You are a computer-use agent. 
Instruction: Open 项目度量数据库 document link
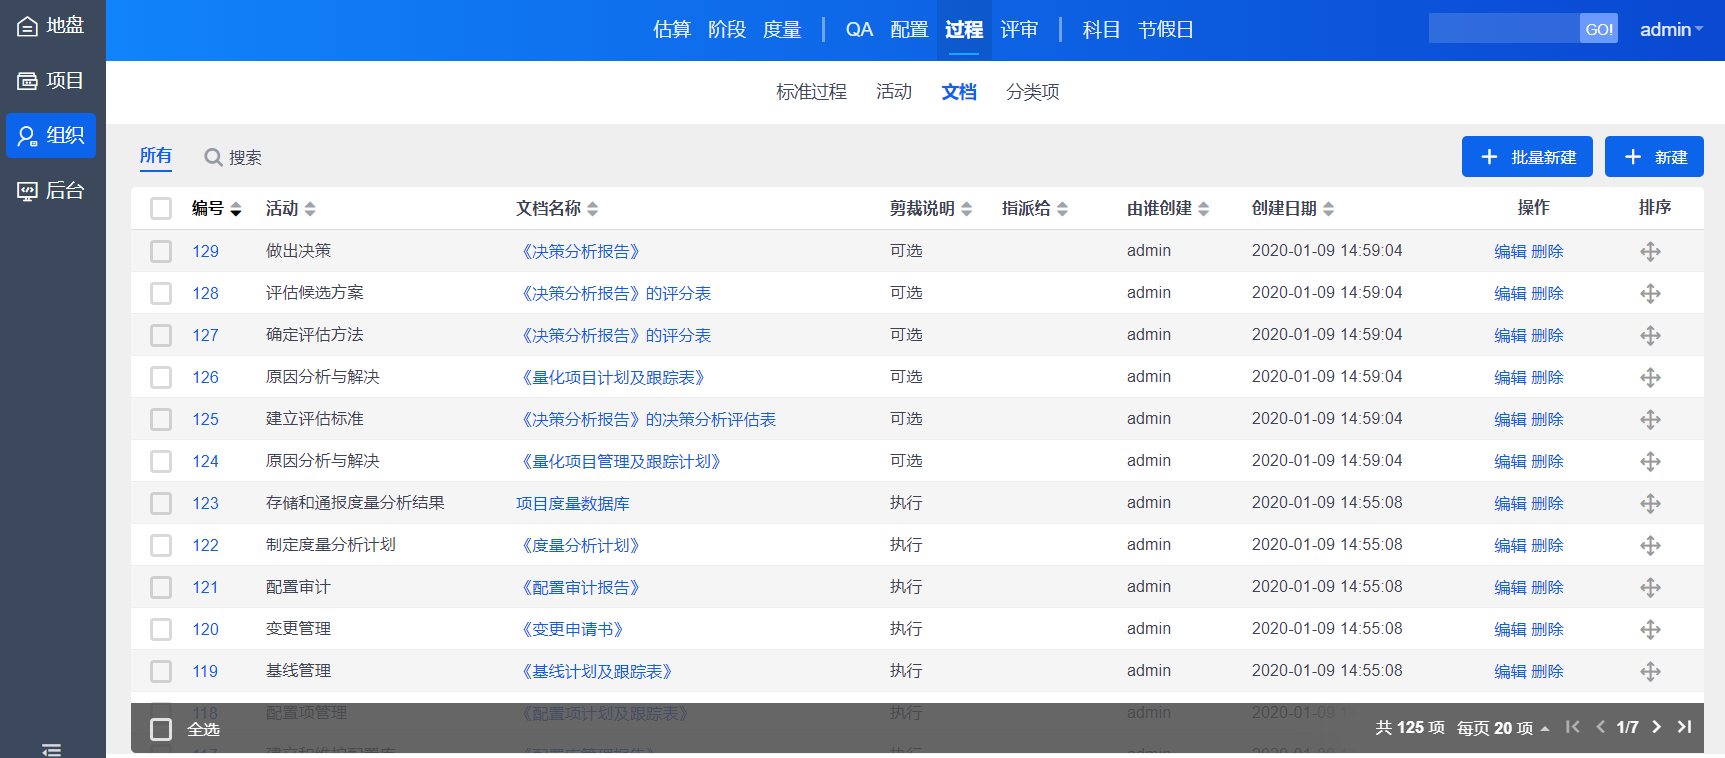573,503
